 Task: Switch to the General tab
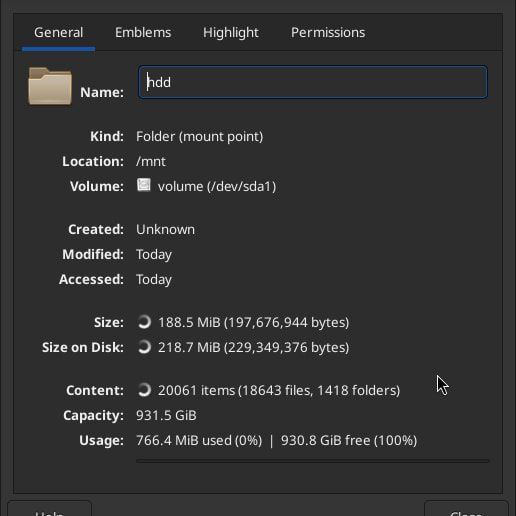coord(58,33)
